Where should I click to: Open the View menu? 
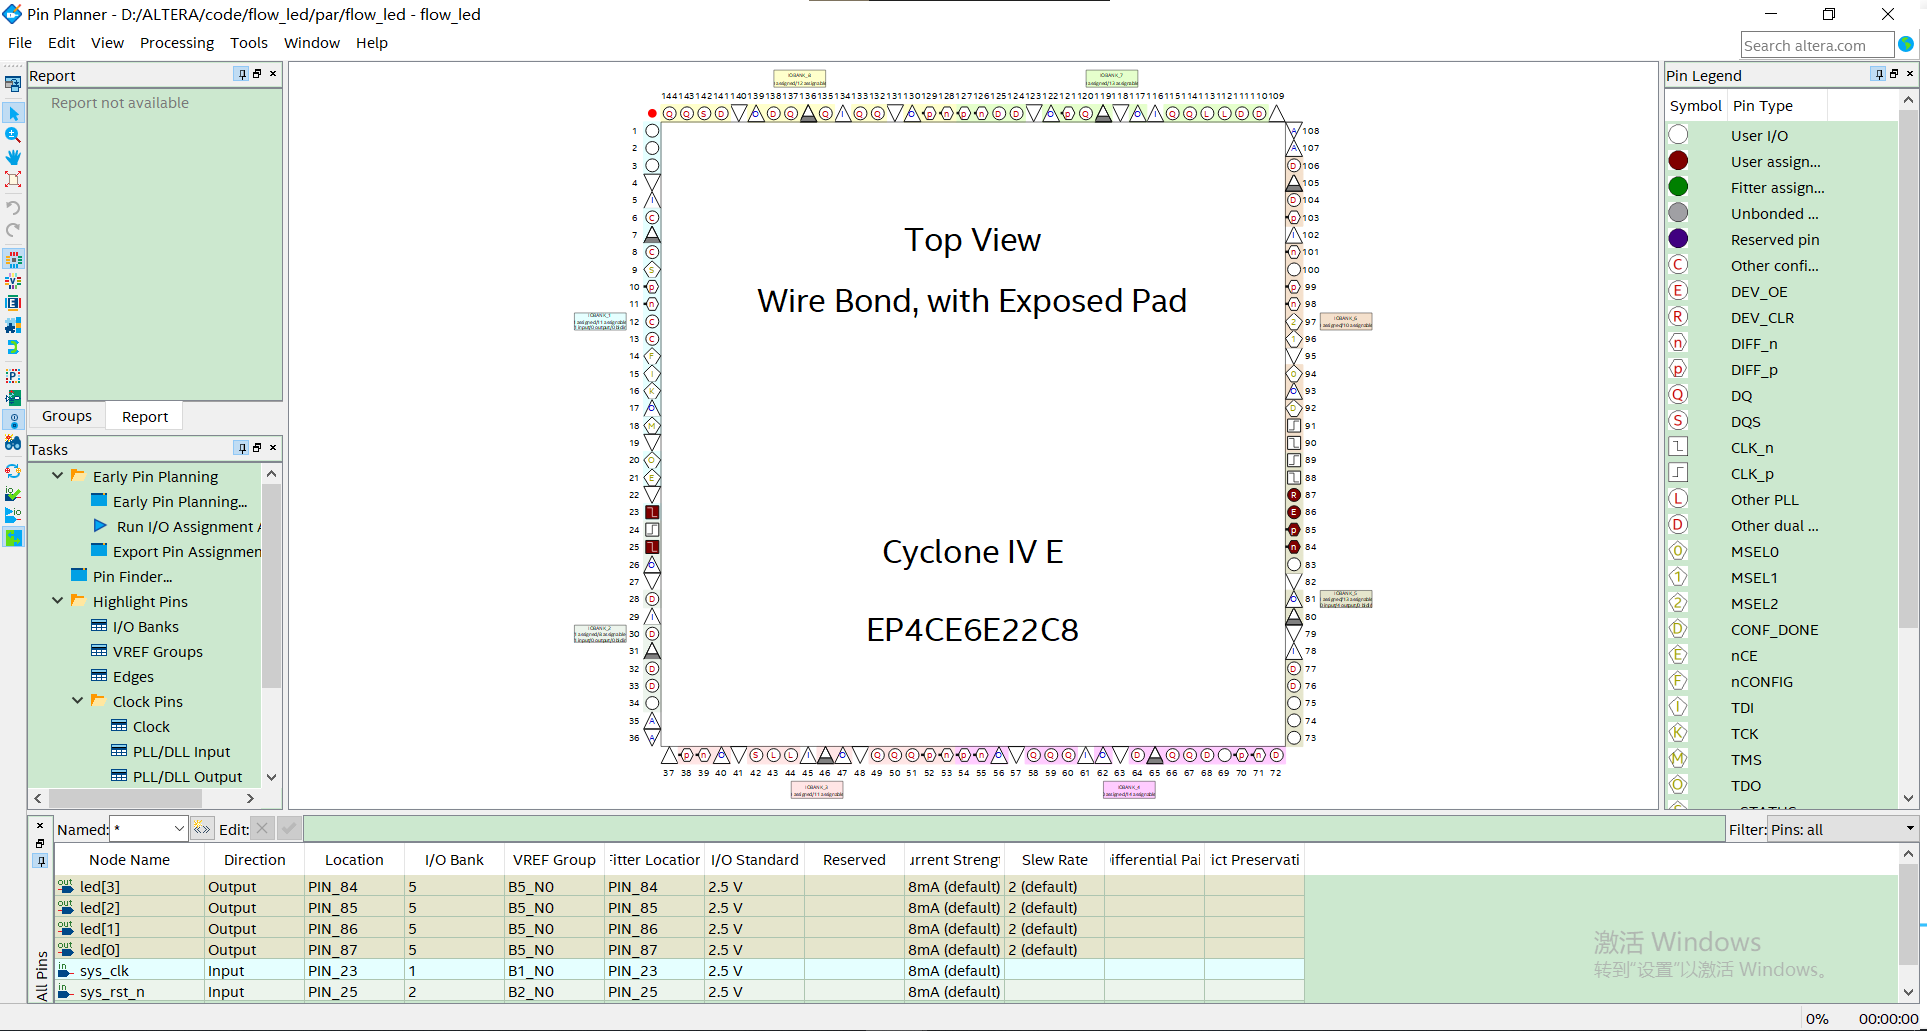coord(107,43)
